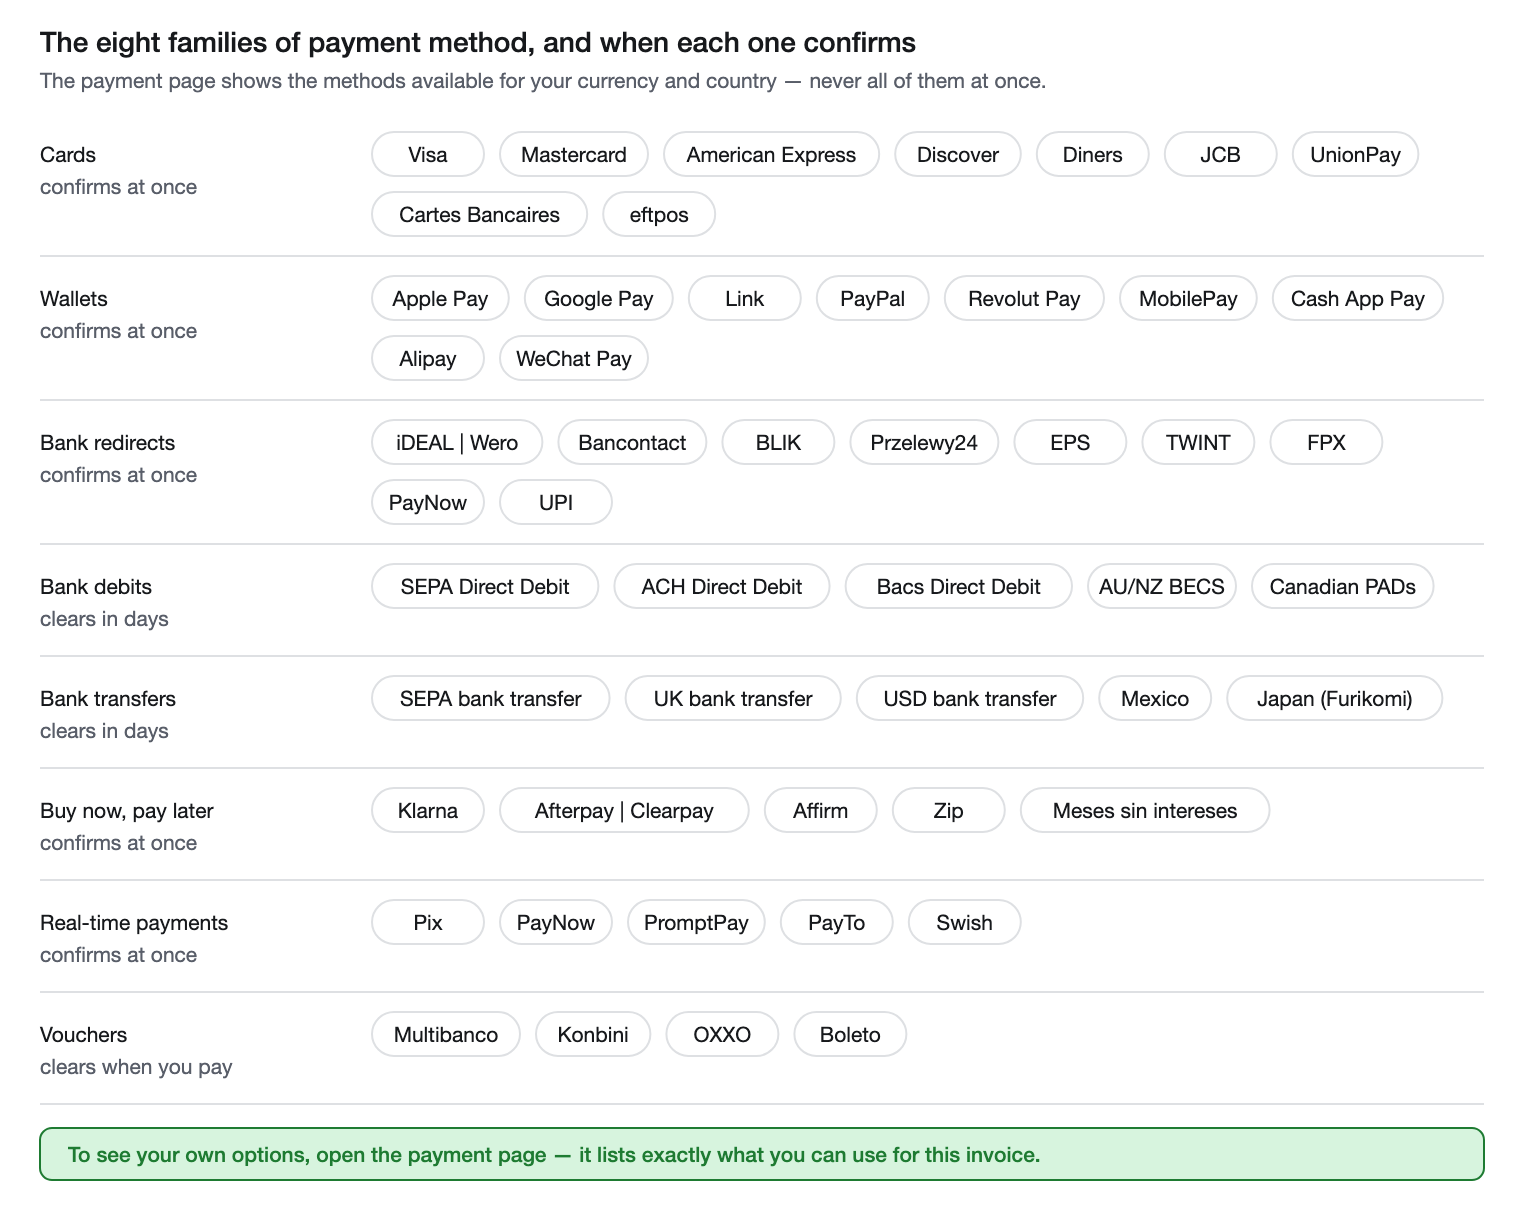Select the Cash App Pay pill
Image resolution: width=1524 pixels, height=1212 pixels.
(1358, 298)
